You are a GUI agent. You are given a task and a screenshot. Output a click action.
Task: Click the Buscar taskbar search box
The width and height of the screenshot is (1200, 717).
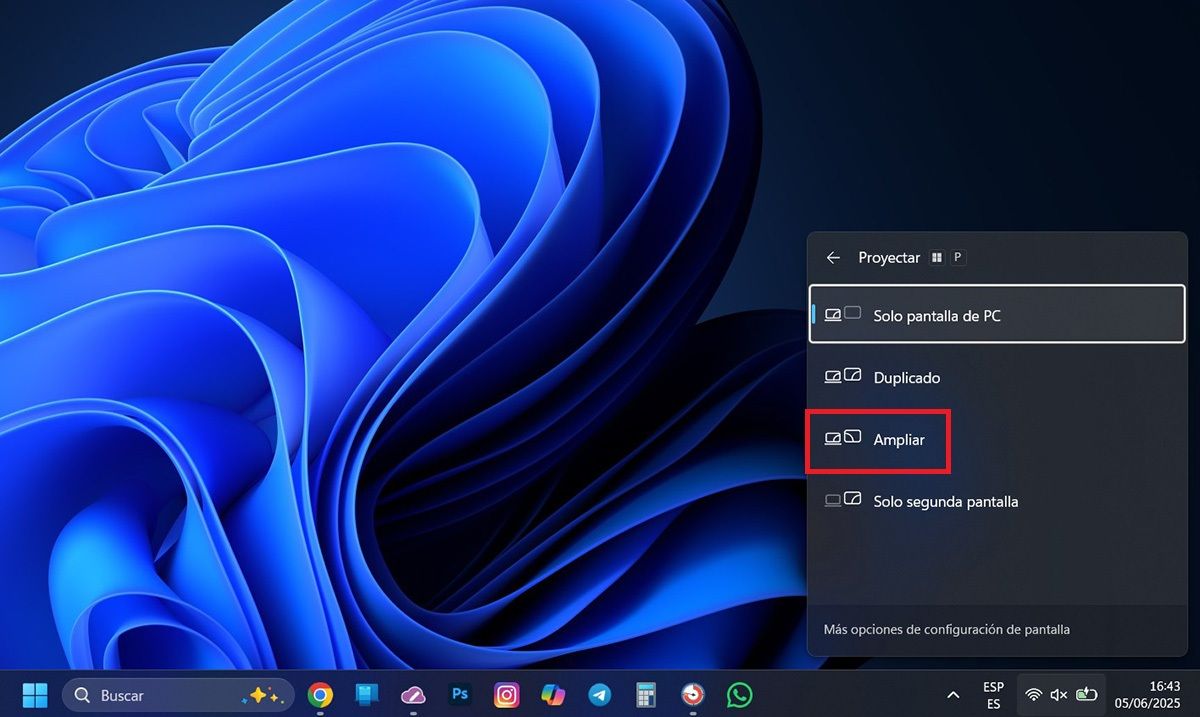pos(178,695)
